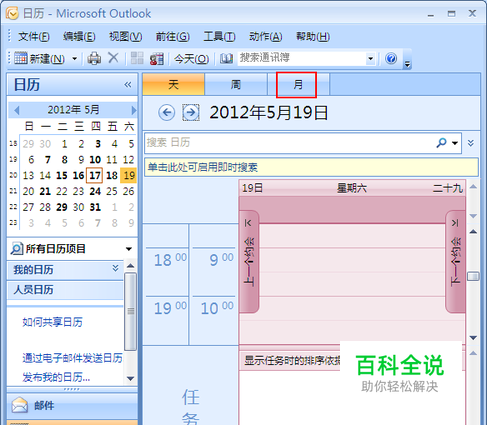This screenshot has width=487, height=425.
Task: Open search options dropdown arrow
Action: coord(455,143)
